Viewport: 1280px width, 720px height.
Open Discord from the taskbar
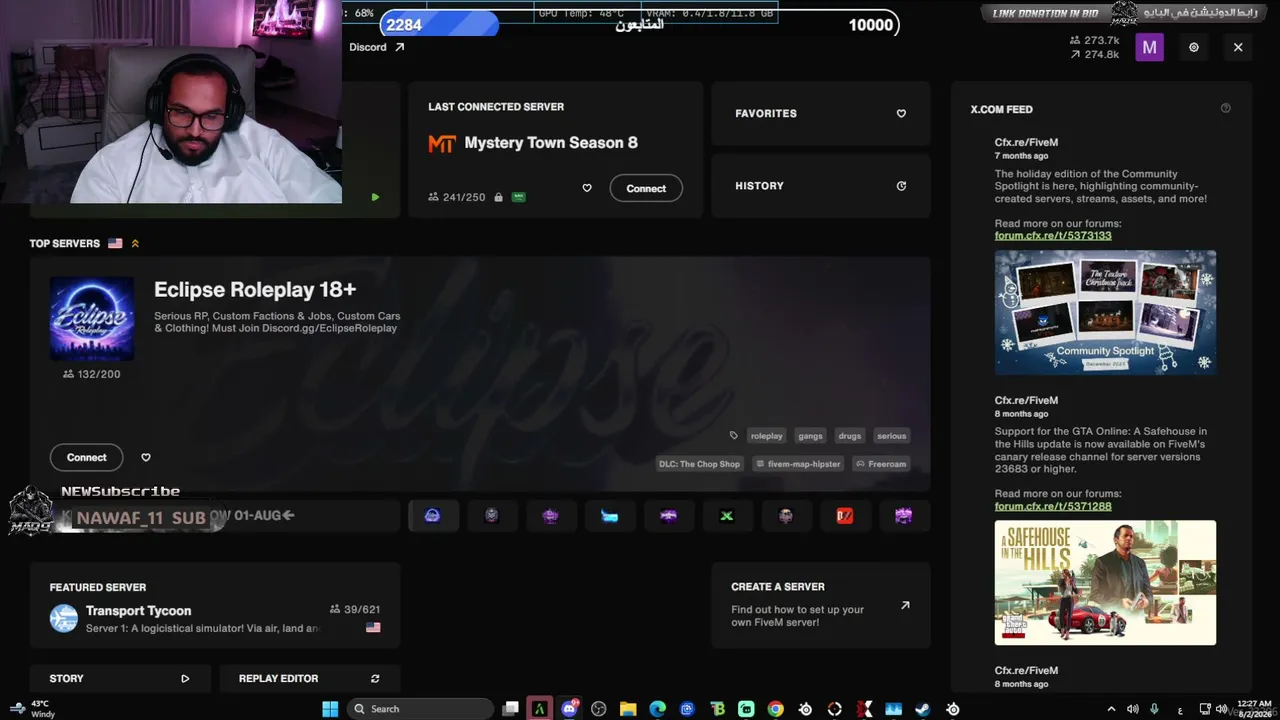tap(570, 709)
